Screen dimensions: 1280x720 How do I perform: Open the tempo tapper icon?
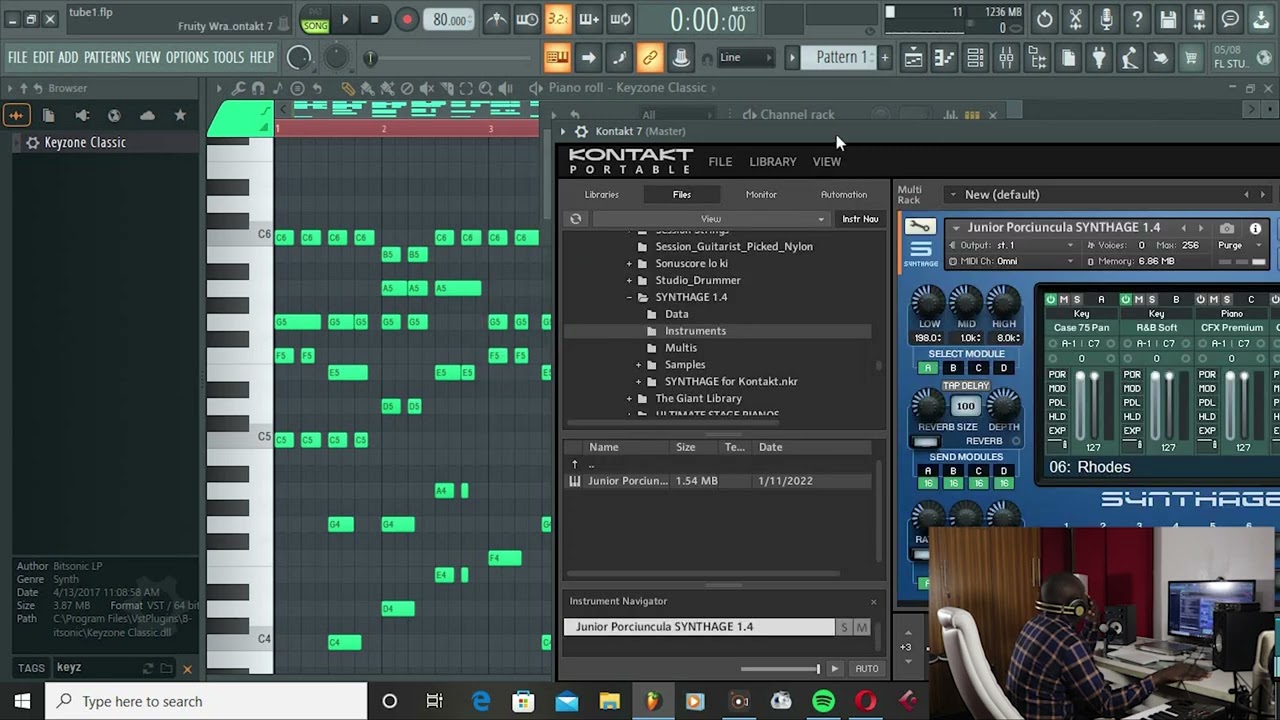pos(1130,58)
